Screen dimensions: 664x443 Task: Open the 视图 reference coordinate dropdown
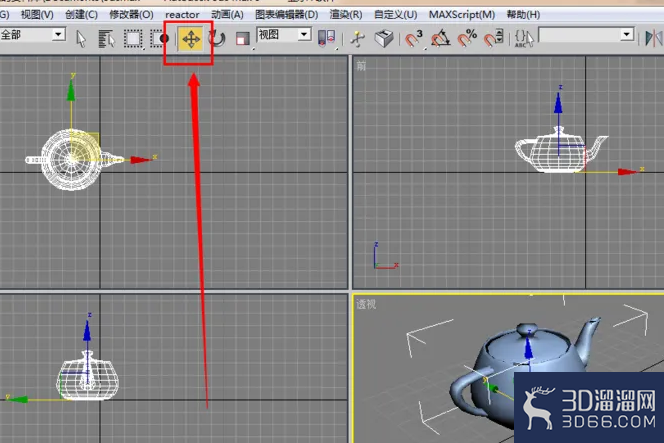coord(304,34)
